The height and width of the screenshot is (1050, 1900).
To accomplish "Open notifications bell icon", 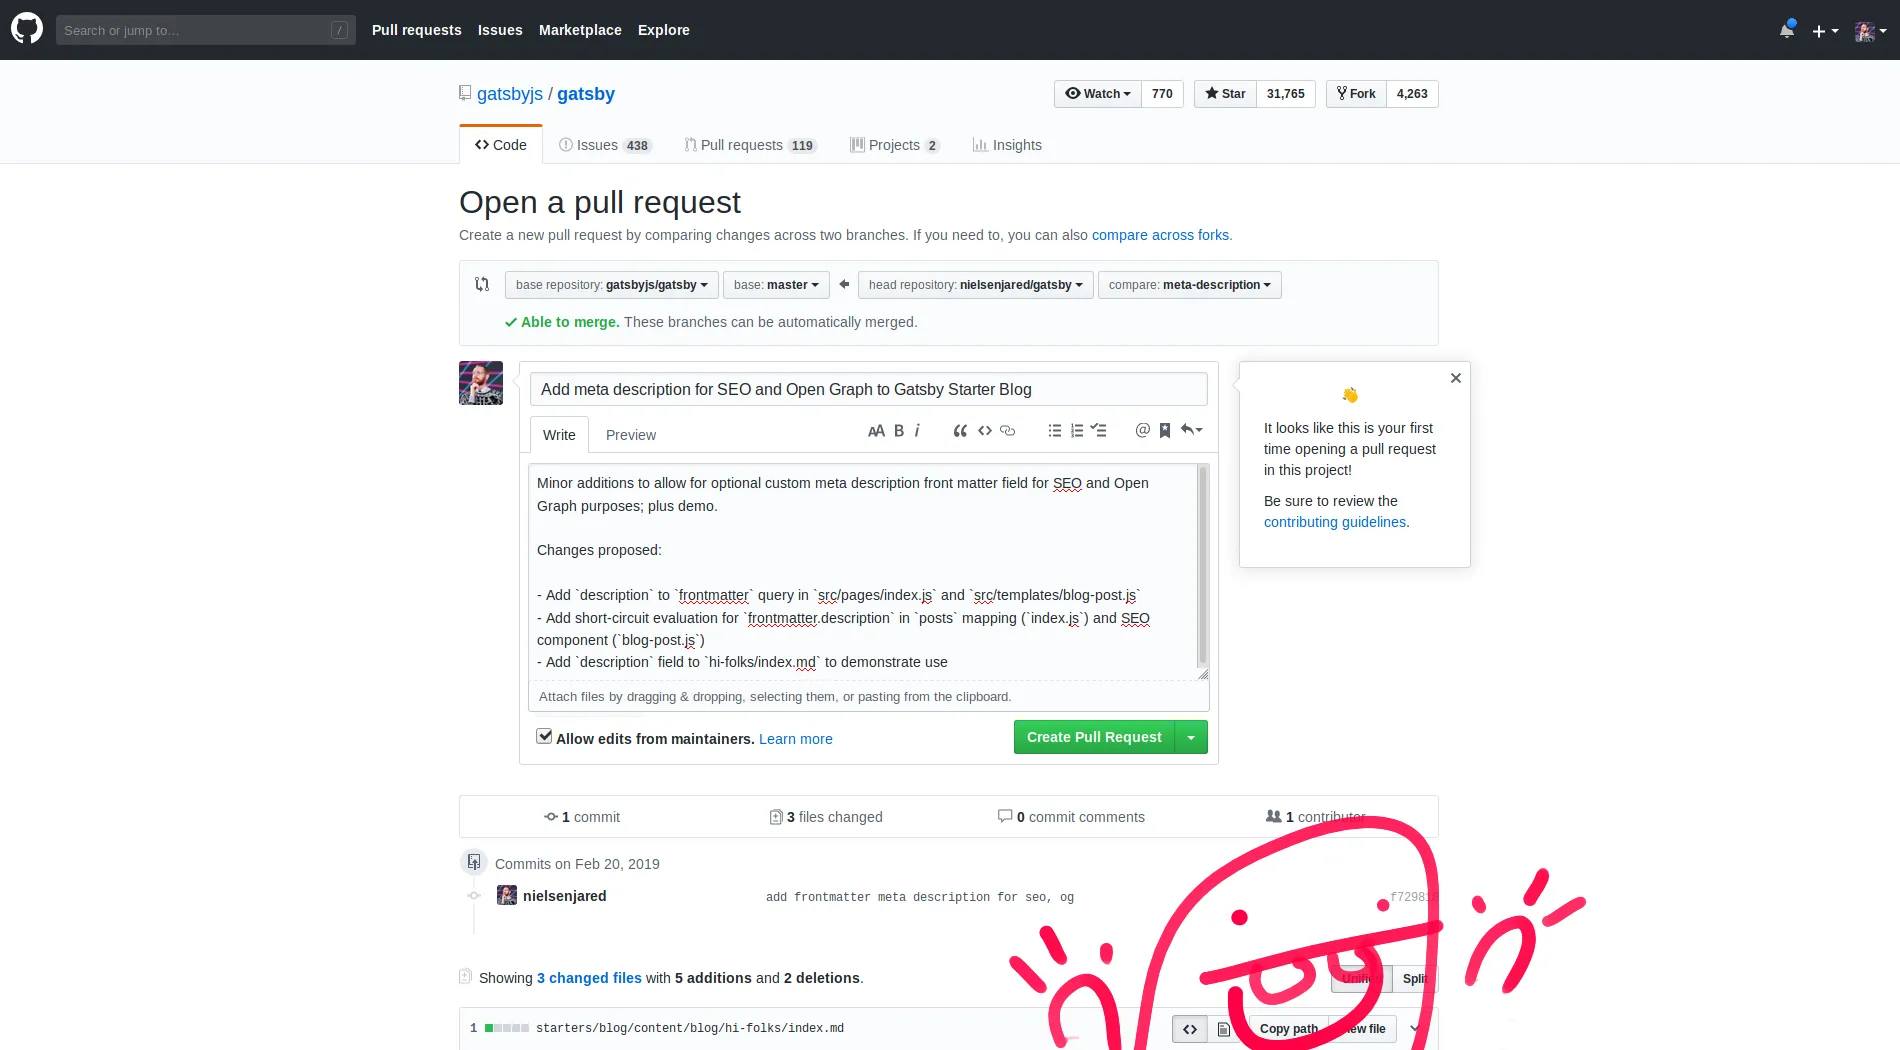I will click(x=1786, y=30).
